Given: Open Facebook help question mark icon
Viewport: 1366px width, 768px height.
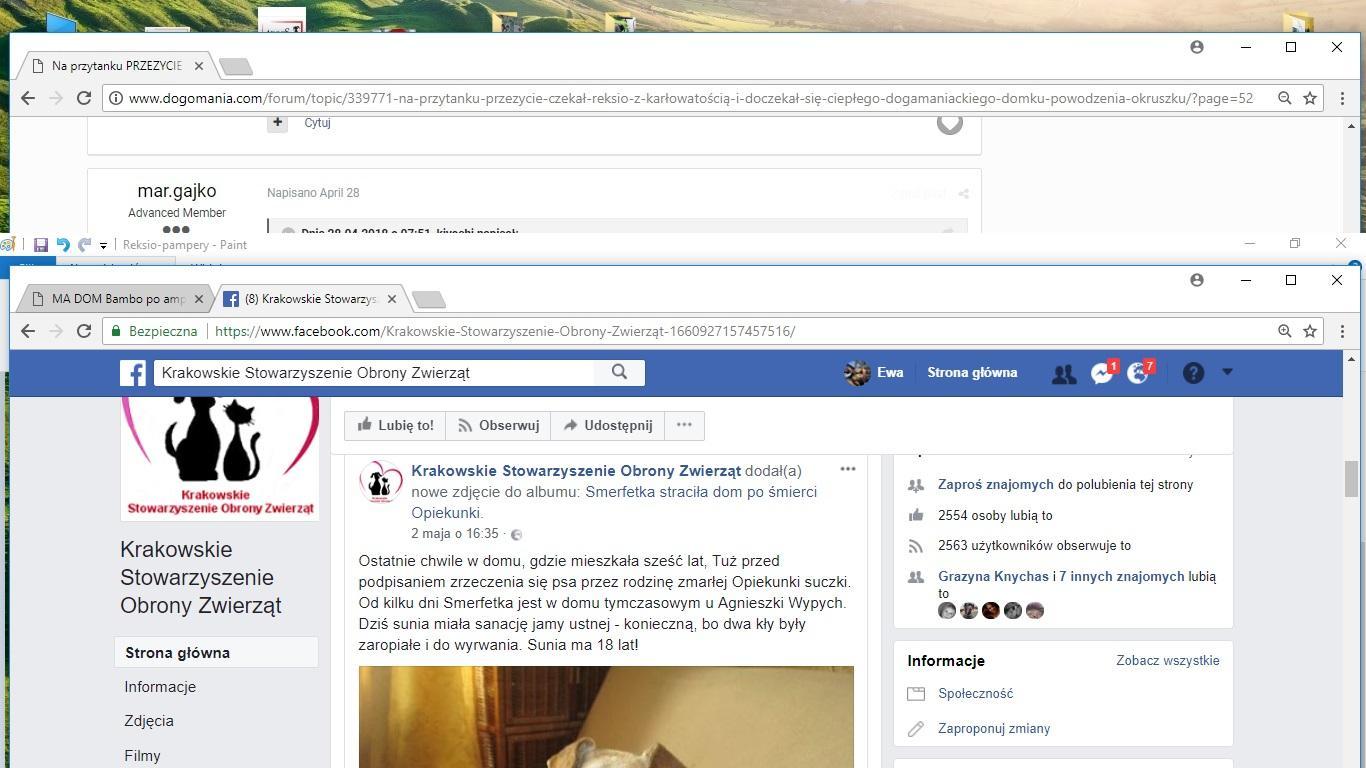Looking at the screenshot, I should [1193, 373].
